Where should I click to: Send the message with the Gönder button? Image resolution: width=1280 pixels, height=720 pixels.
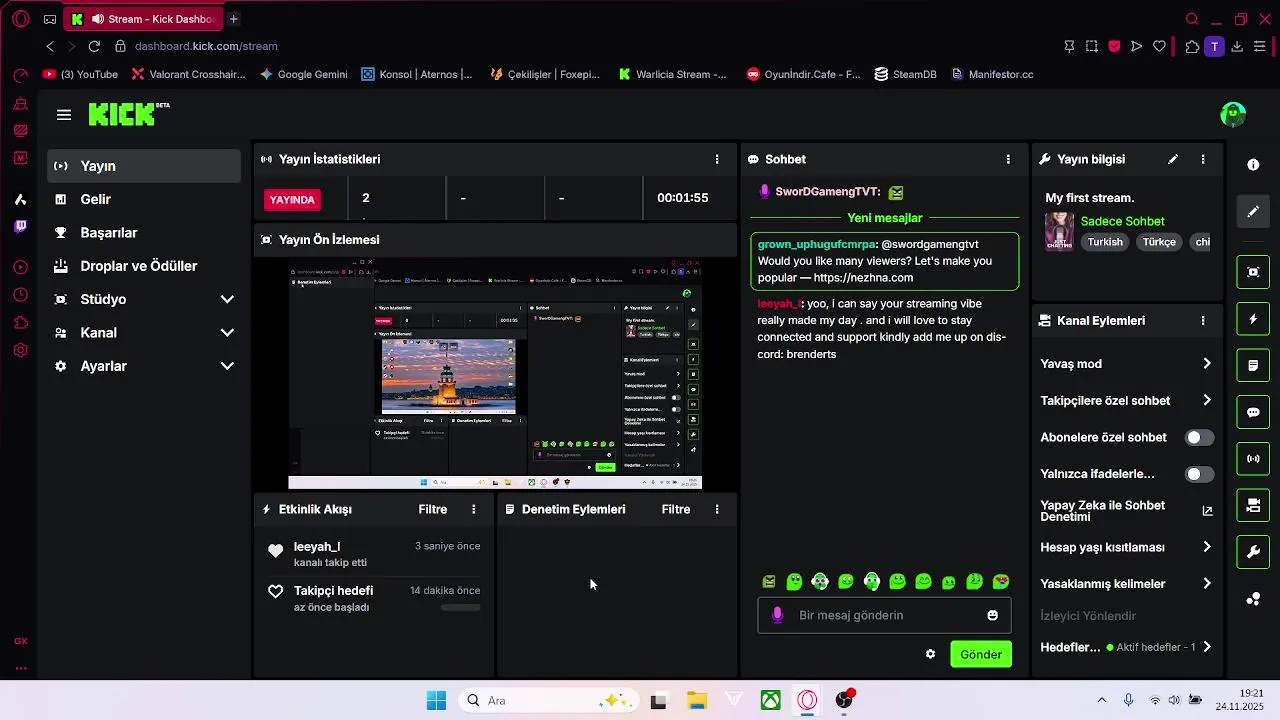point(981,654)
